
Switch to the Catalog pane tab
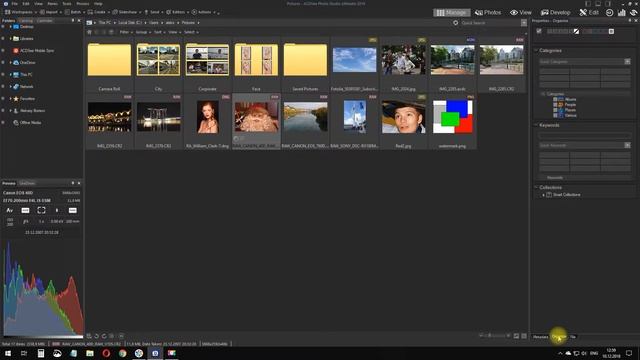(x=26, y=20)
